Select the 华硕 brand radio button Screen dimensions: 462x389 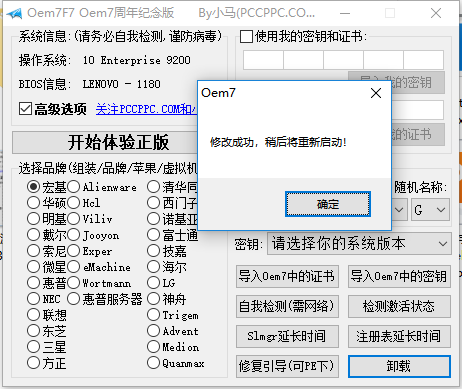point(33,203)
